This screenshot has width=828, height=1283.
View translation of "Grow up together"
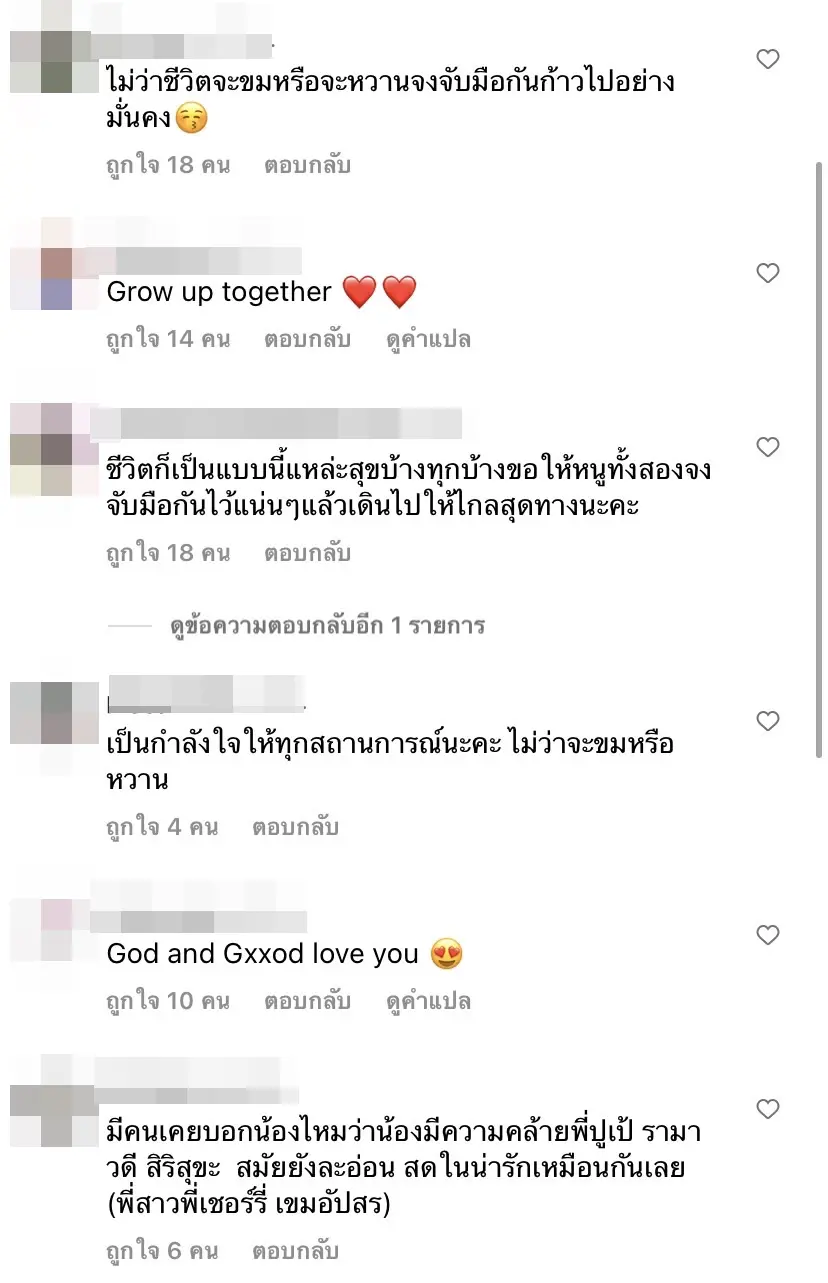click(429, 339)
